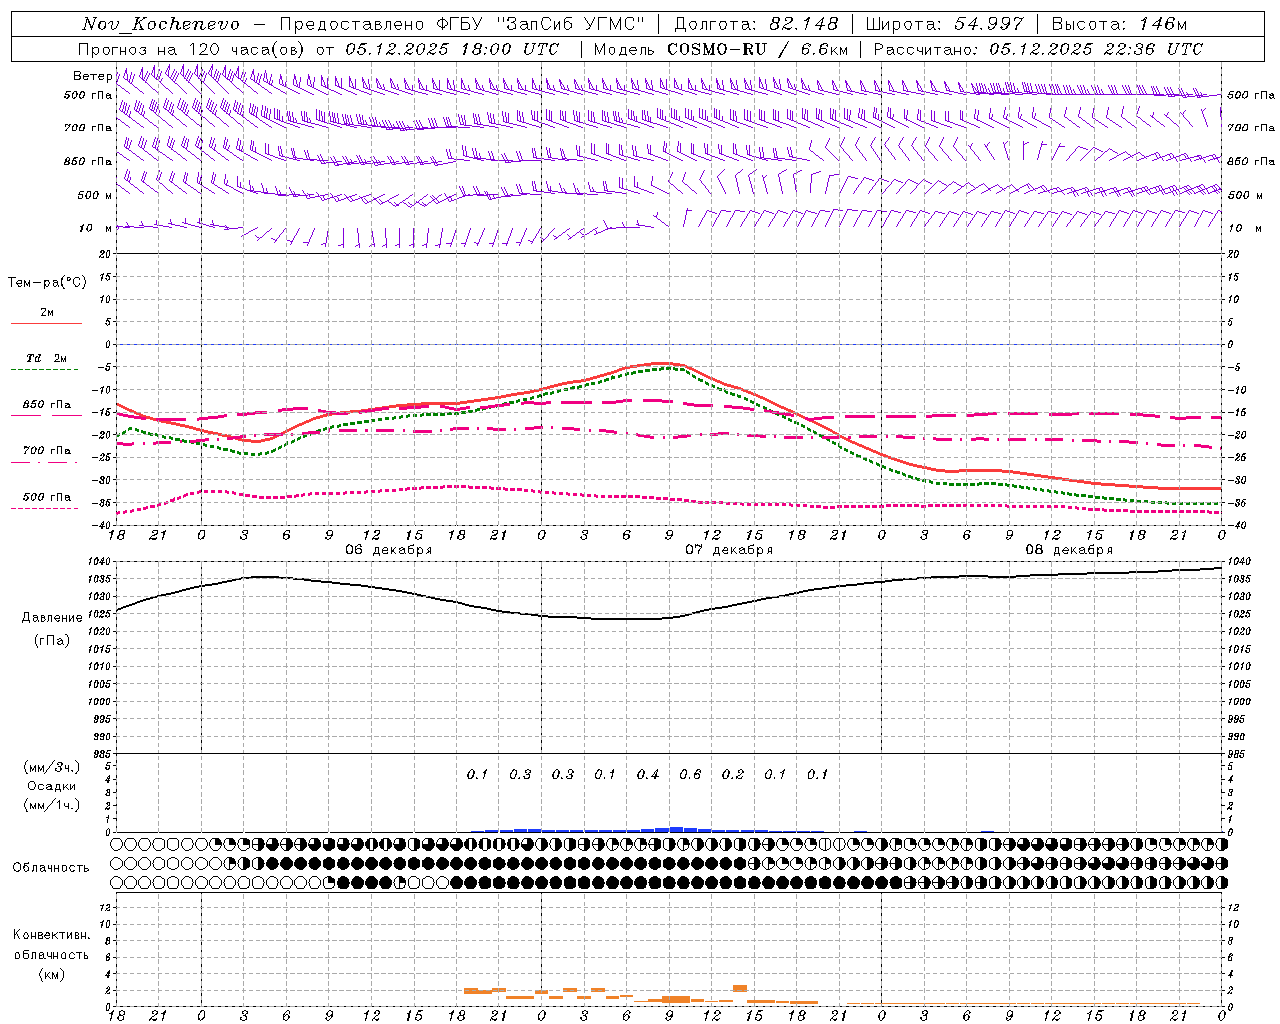
Task: Click the 'COSMO-RU / 6.6км' model label
Action: (x=758, y=49)
